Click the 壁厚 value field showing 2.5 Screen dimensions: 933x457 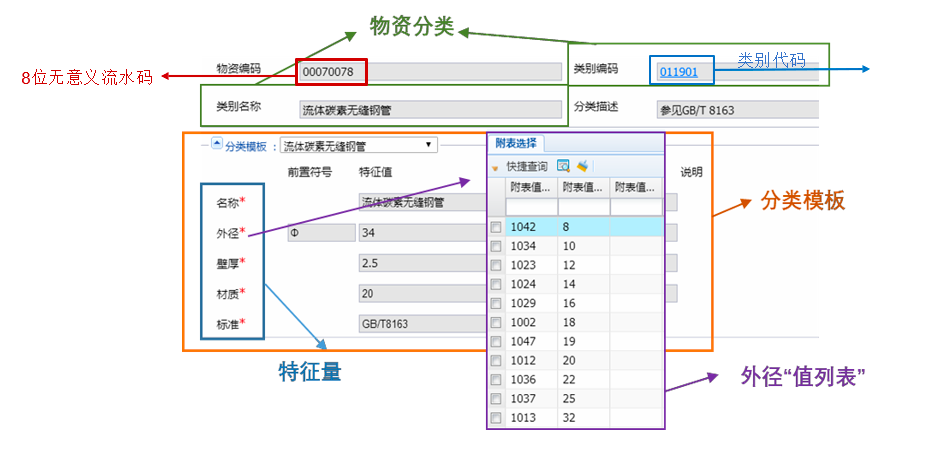(420, 263)
